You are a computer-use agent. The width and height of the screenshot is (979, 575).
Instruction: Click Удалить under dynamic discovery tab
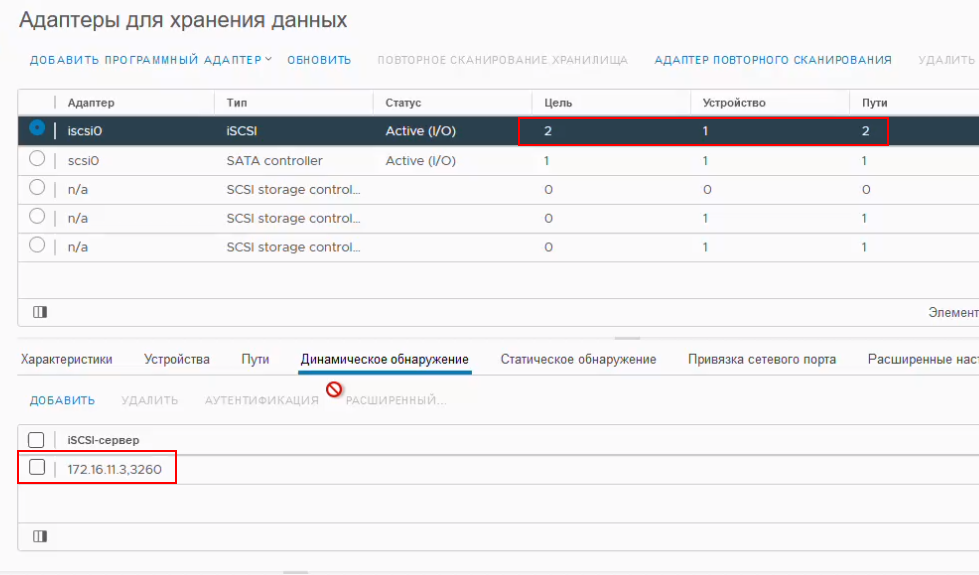tap(150, 400)
